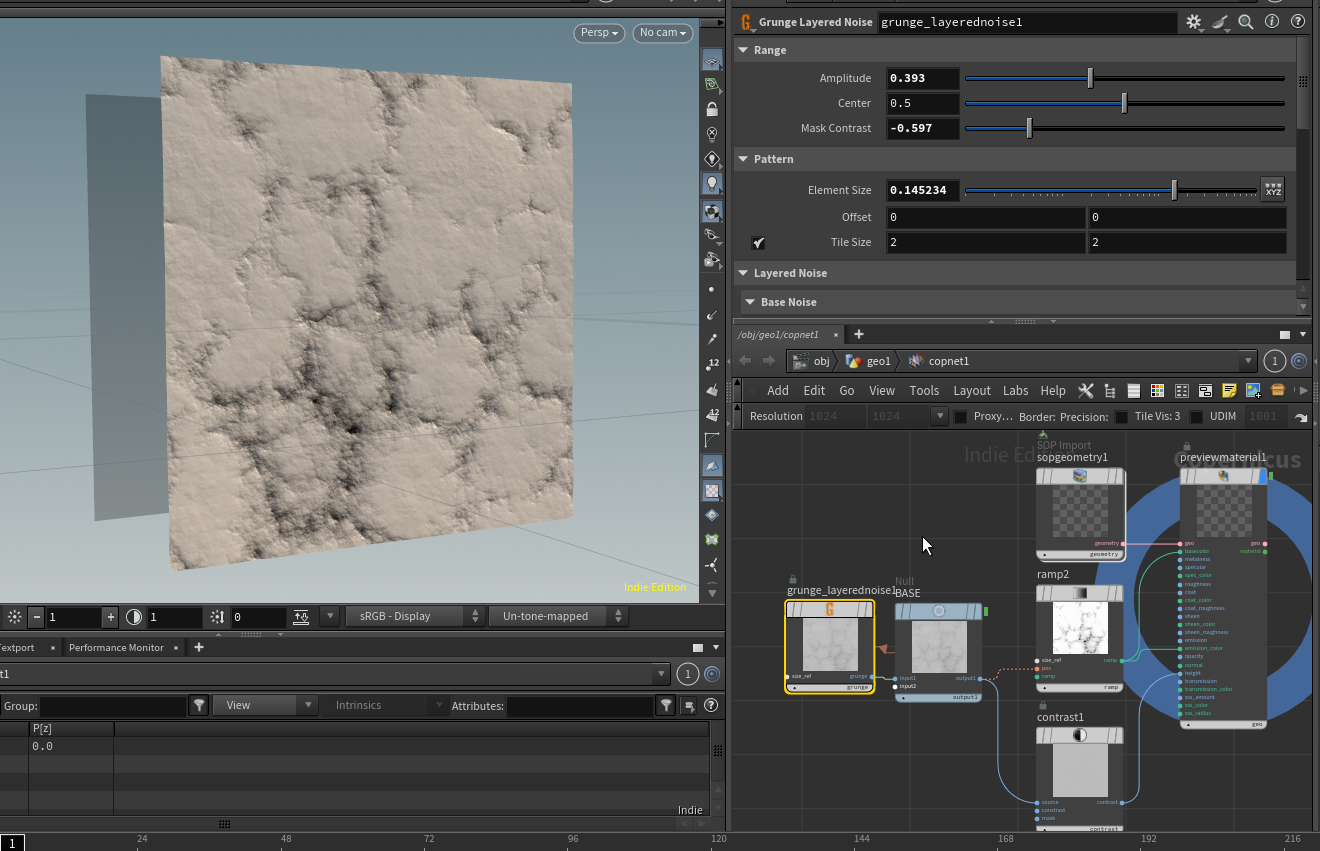Click the background image icon in network toolbar

tap(1253, 390)
